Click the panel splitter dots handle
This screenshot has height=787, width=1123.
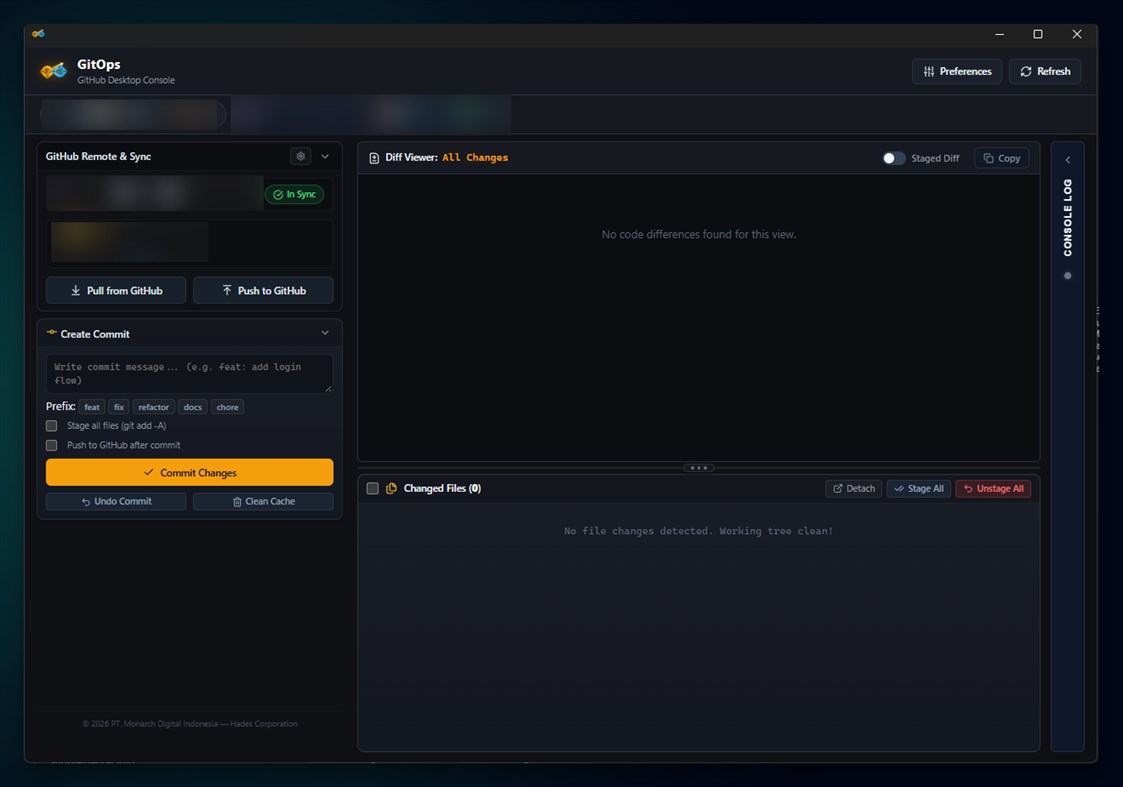click(698, 468)
